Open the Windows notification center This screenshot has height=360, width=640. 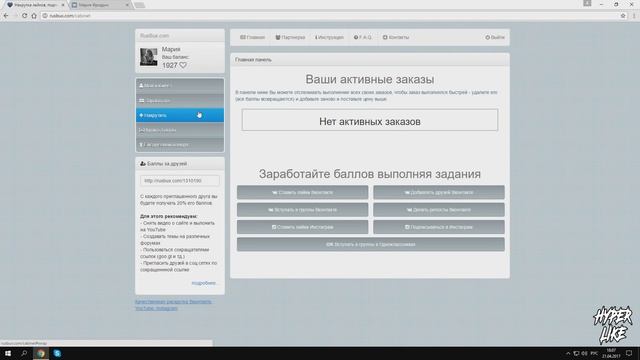click(629, 353)
